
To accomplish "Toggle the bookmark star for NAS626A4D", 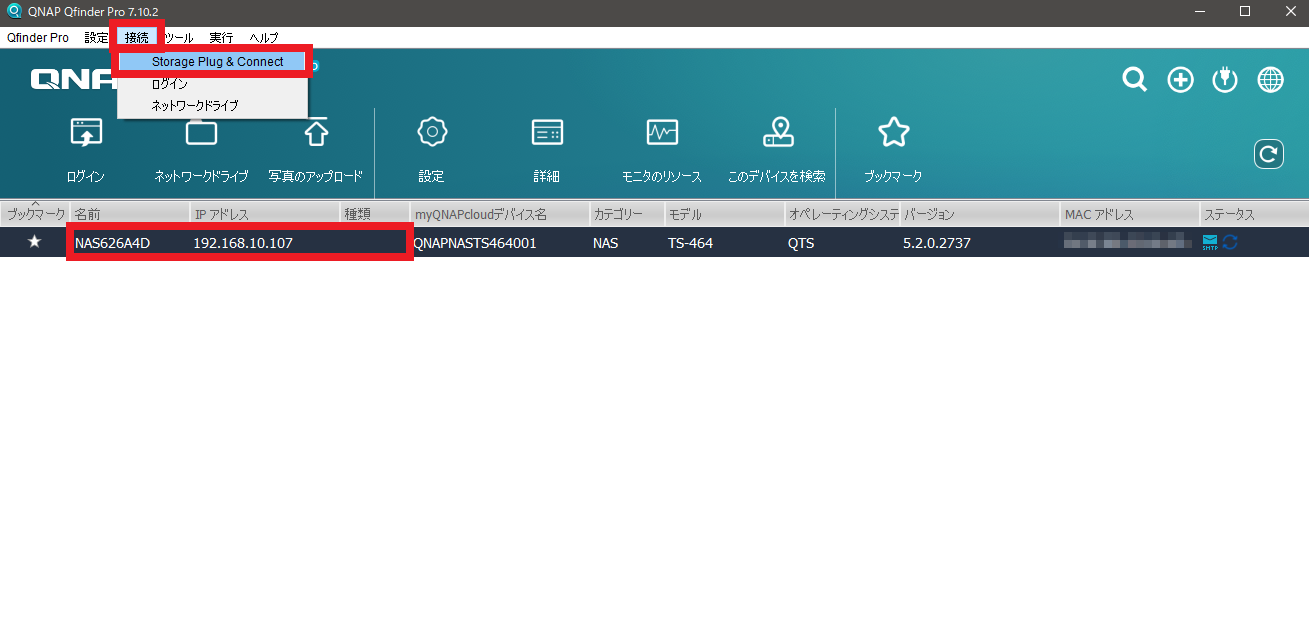I will pos(34,242).
